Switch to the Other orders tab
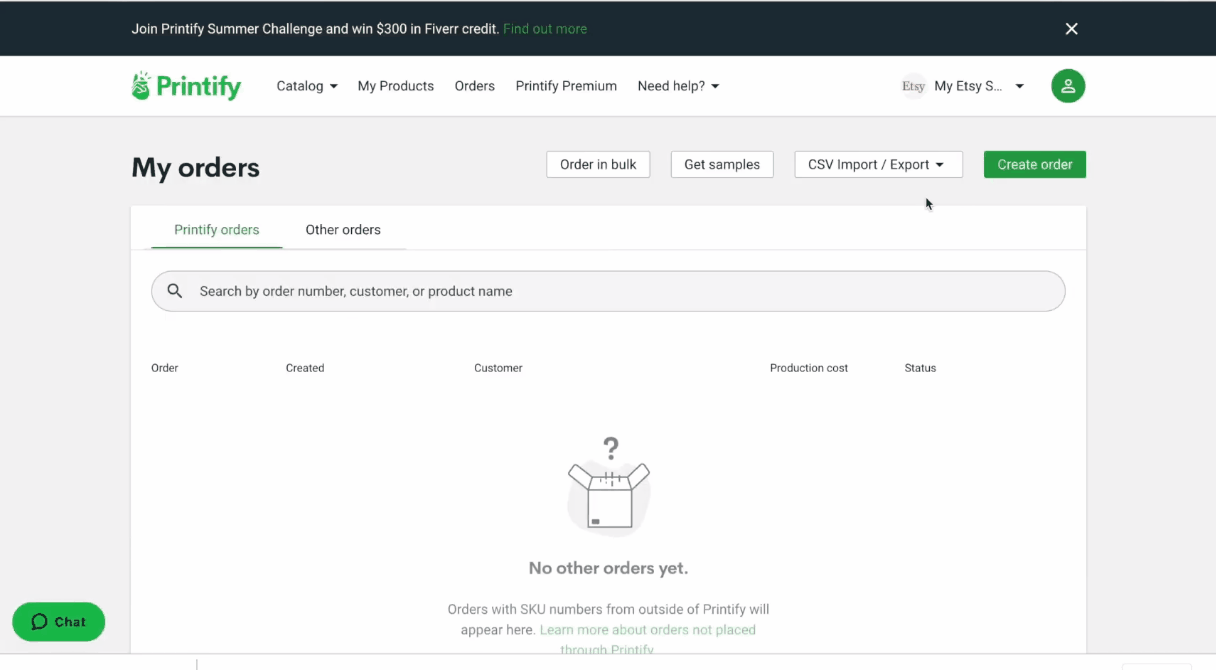 point(343,230)
